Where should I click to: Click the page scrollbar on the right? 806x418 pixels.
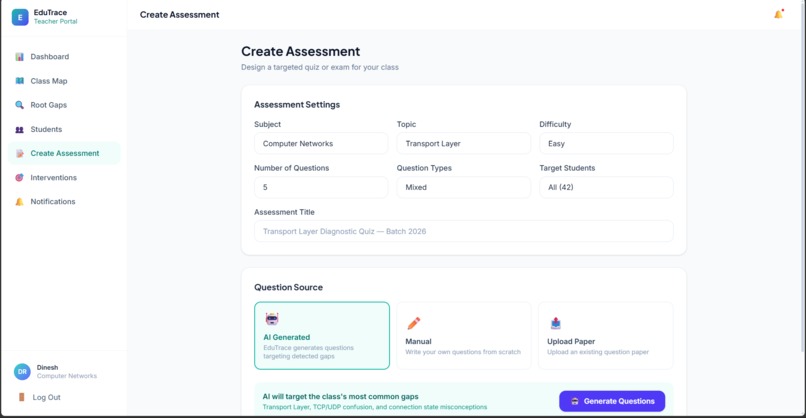click(803, 176)
